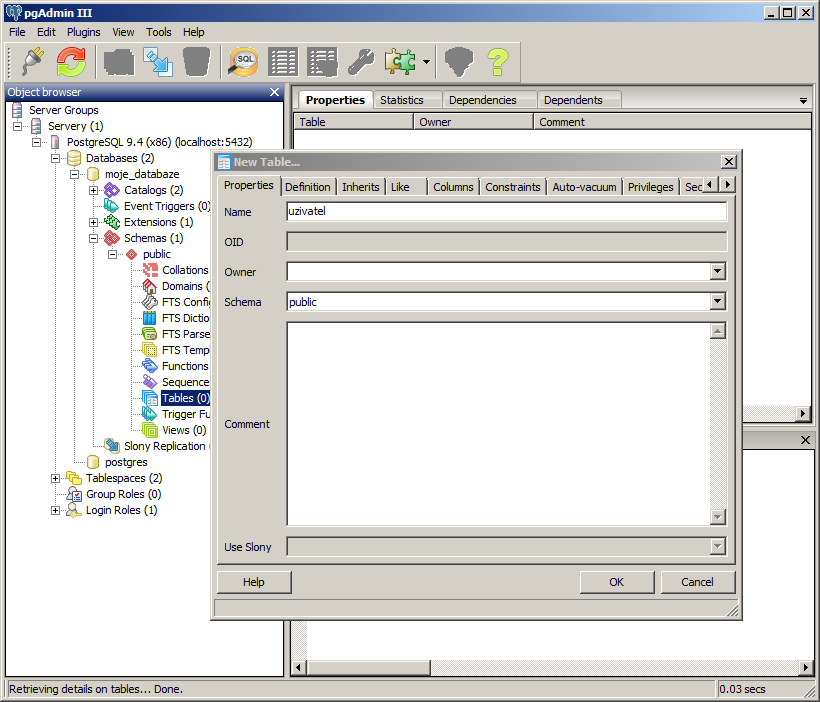Click the Cancel button
This screenshot has height=702, width=820.
(x=697, y=582)
